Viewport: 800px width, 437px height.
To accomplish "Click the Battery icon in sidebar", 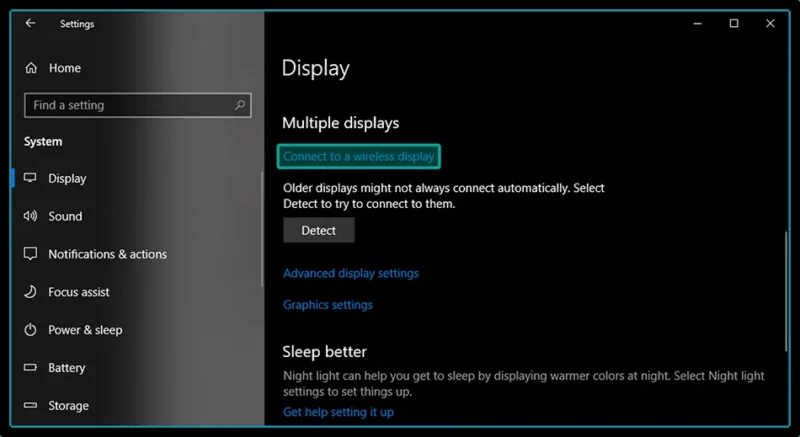I will [x=30, y=367].
